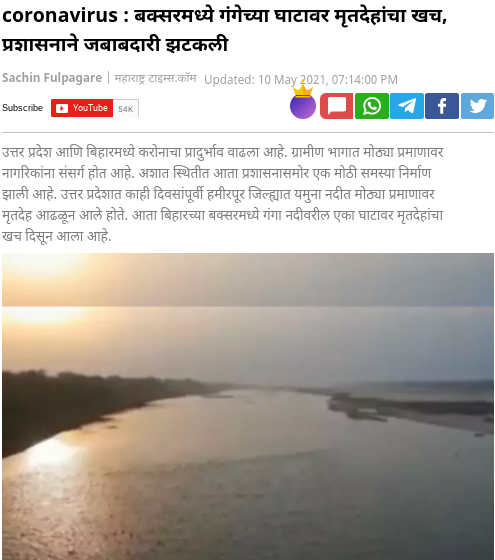The width and height of the screenshot is (495, 560).
Task: Open author Sachin Fulpagare's profile link
Action: (52, 78)
